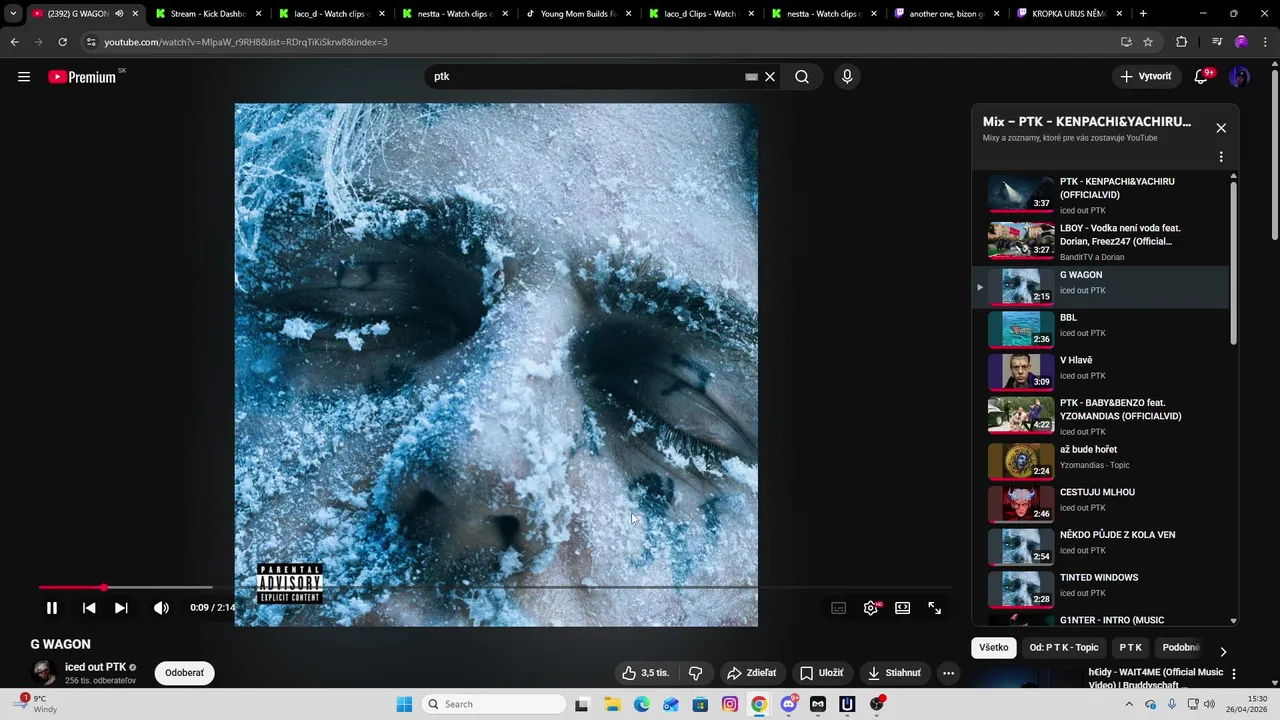This screenshot has height=720, width=1280.
Task: Open more actions three-dot menu under video
Action: (x=949, y=673)
